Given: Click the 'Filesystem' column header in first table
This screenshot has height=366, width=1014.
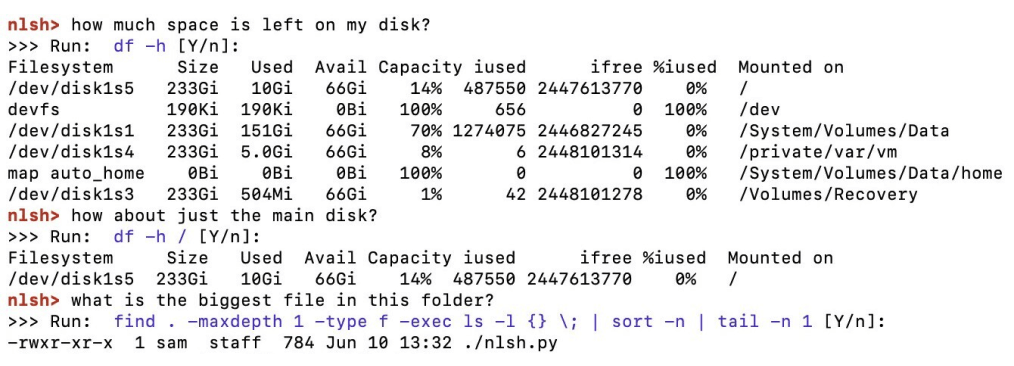Looking at the screenshot, I should tap(61, 68).
